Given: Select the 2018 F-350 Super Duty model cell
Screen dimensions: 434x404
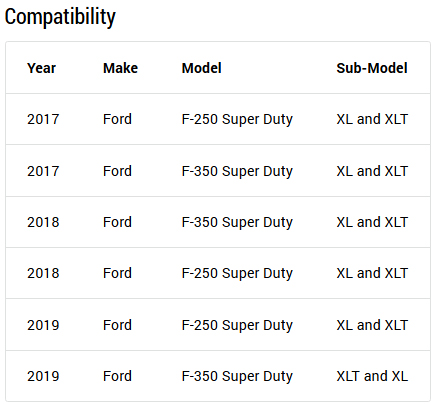Looking at the screenshot, I should point(237,222).
